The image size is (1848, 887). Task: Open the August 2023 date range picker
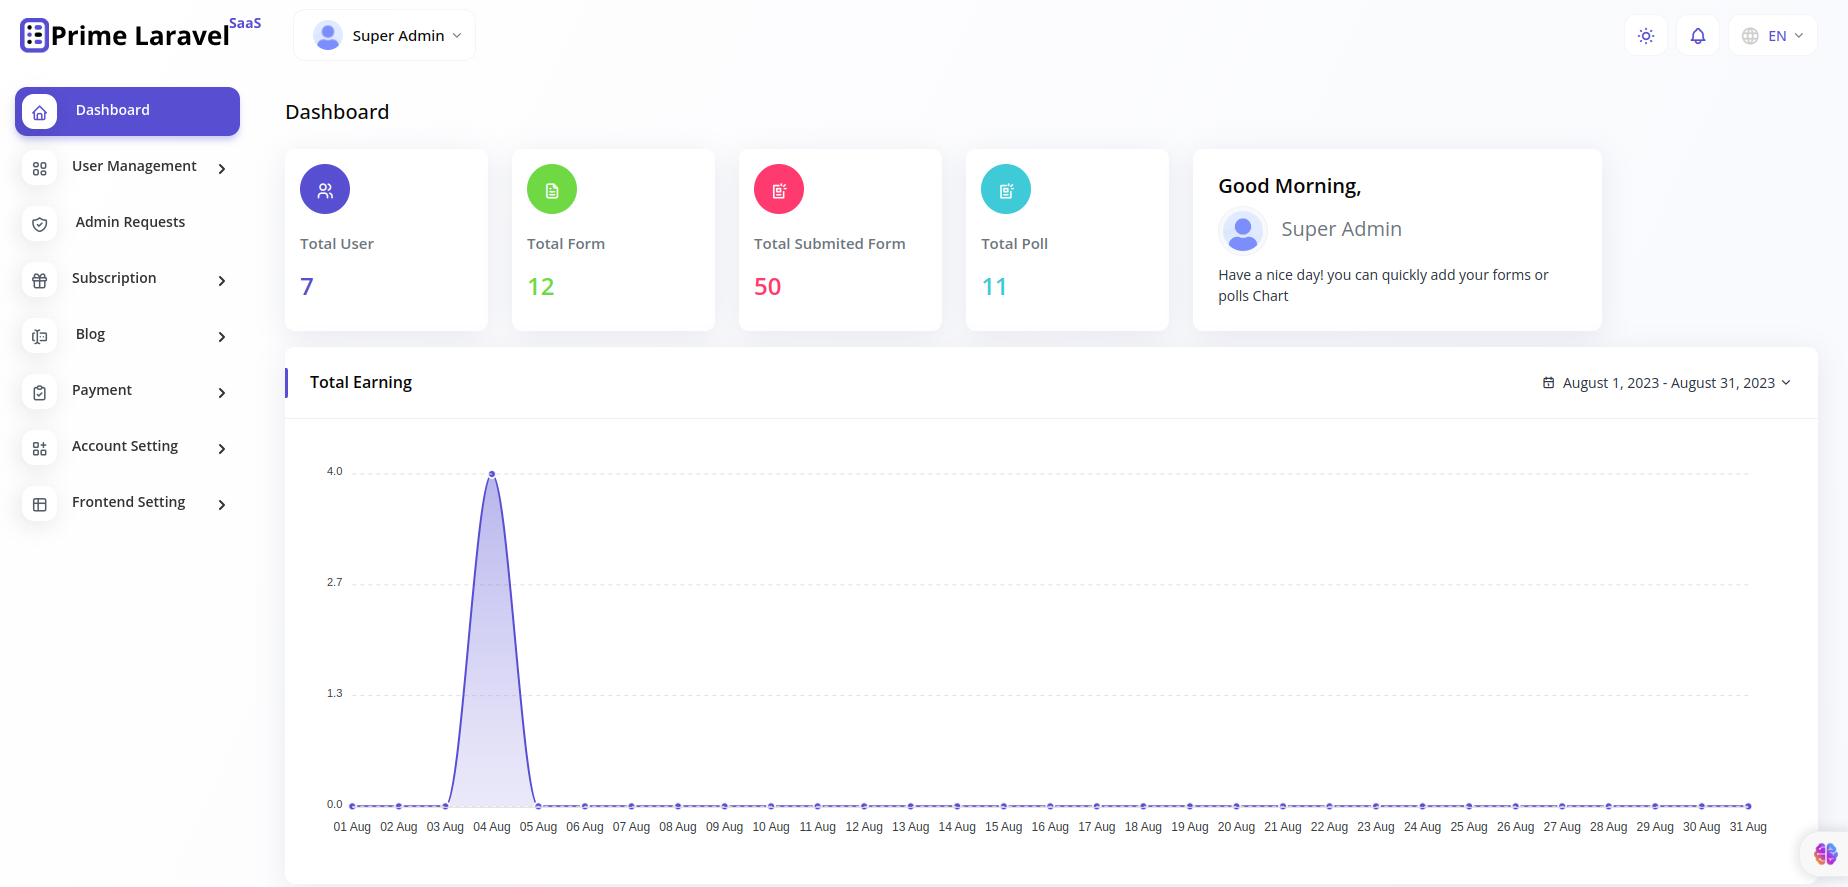pos(1667,383)
